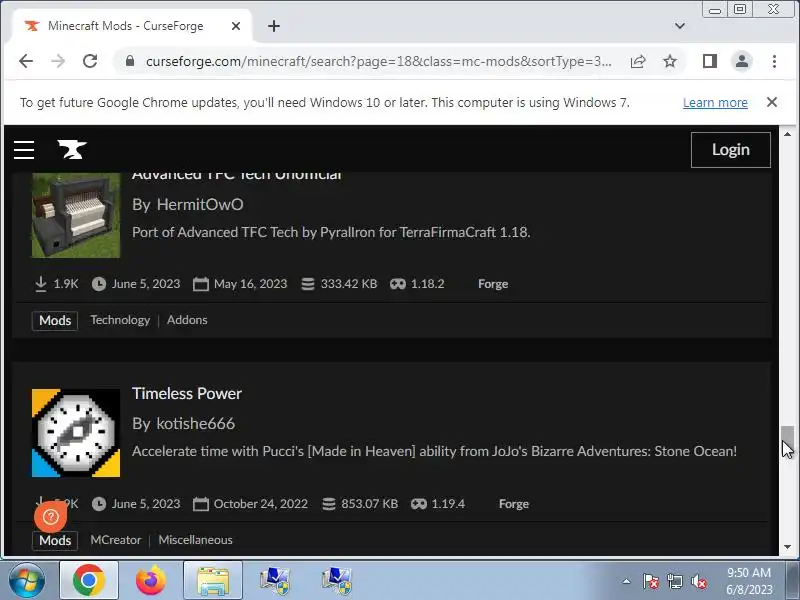Click the Forge label in the 1.19.4 row
800x600 pixels.
pos(514,504)
